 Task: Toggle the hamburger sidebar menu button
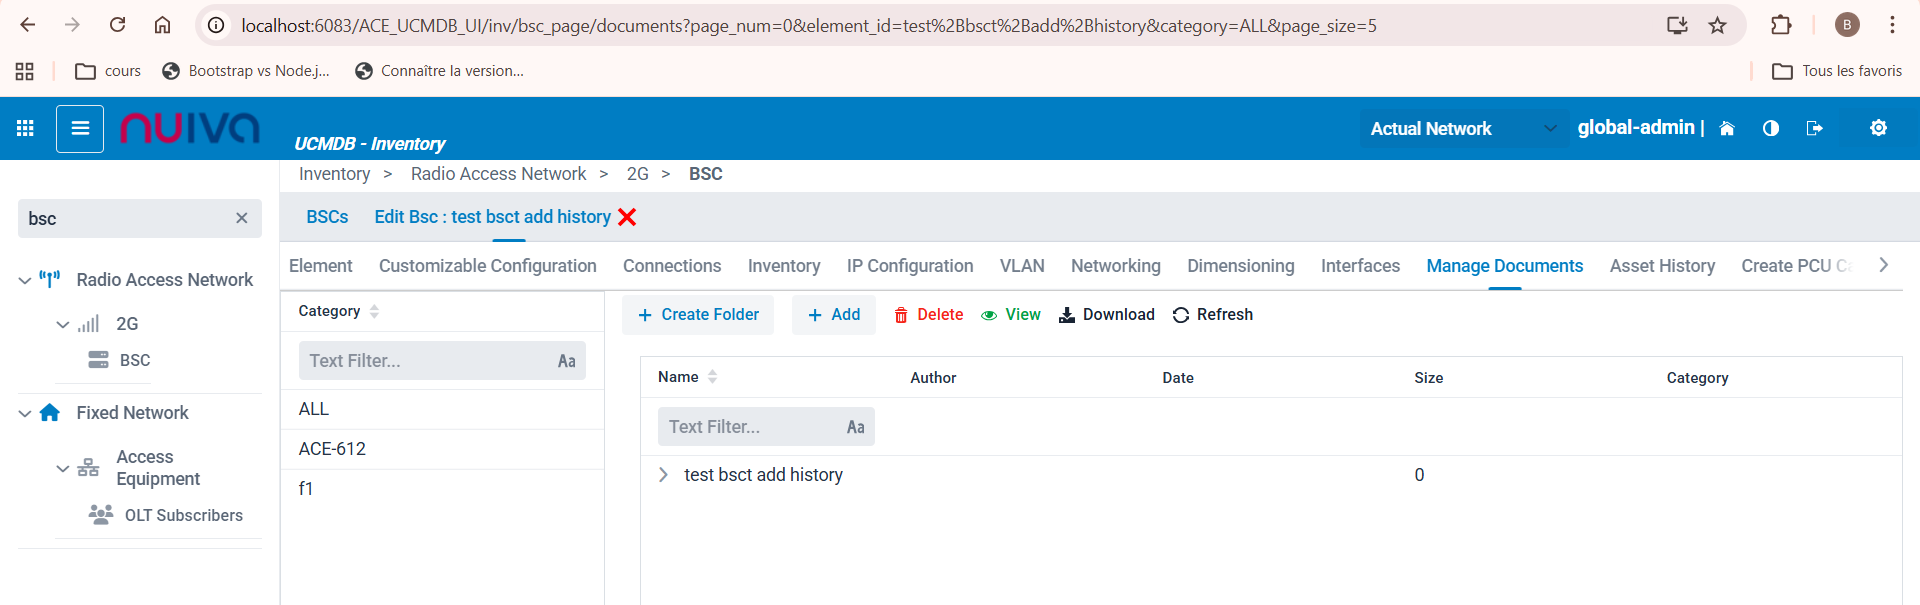(80, 128)
